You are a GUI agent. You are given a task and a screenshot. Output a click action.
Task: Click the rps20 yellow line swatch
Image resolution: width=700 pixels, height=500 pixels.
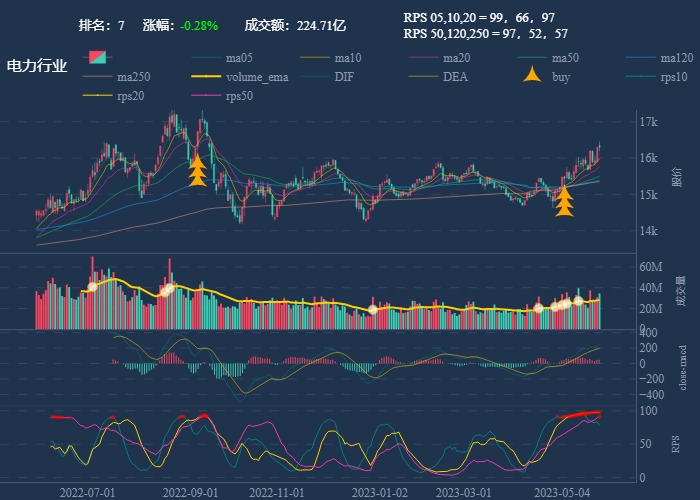[99, 96]
